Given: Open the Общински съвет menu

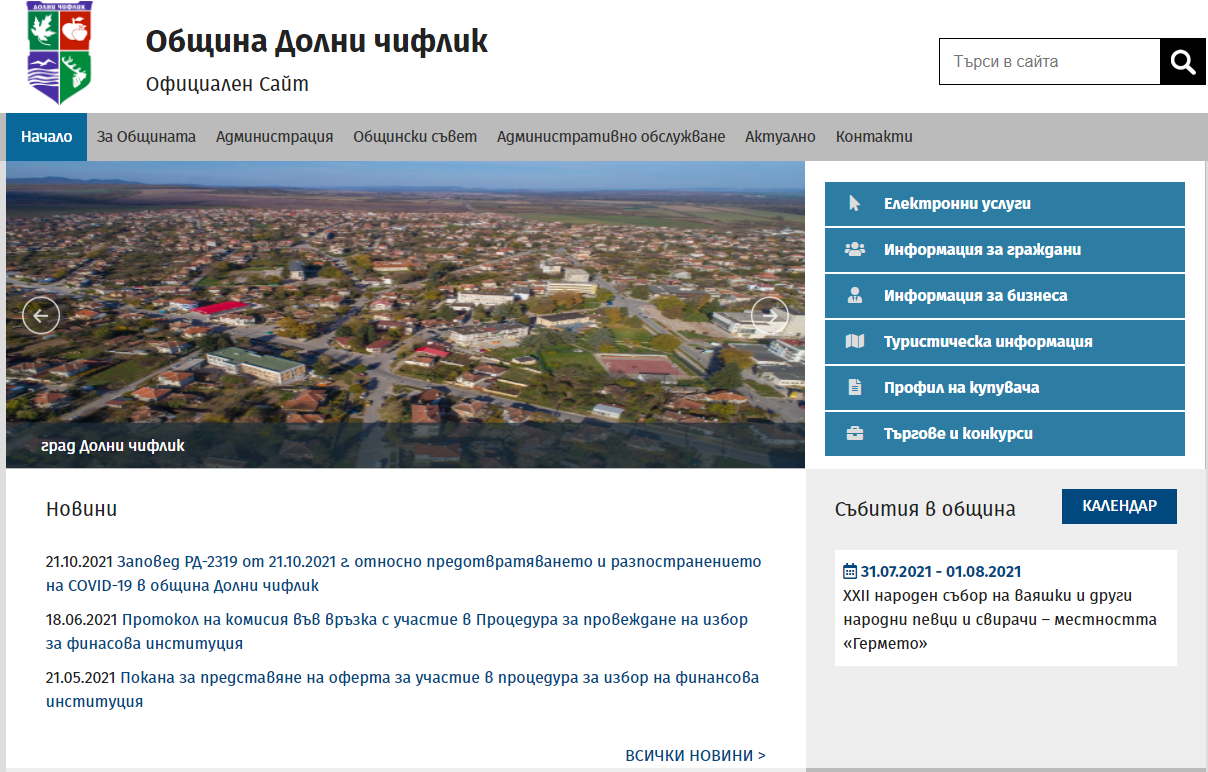Looking at the screenshot, I should [x=414, y=136].
